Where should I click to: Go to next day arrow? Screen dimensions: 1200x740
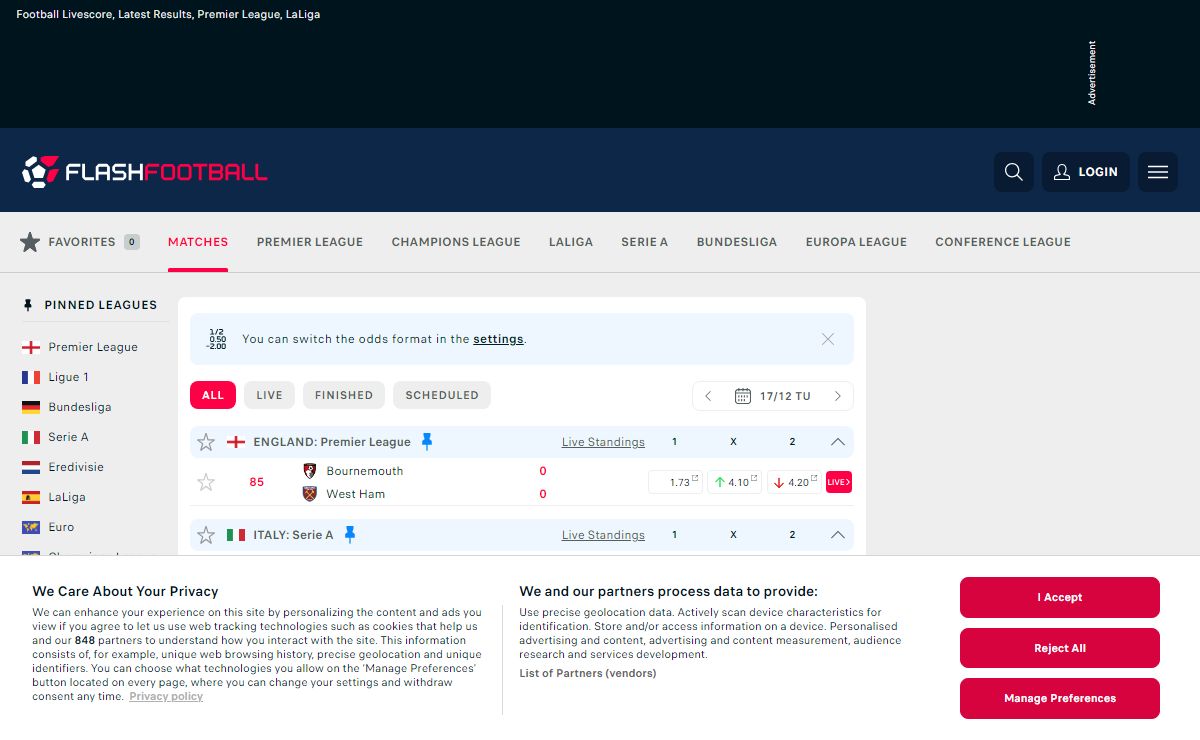pyautogui.click(x=838, y=396)
